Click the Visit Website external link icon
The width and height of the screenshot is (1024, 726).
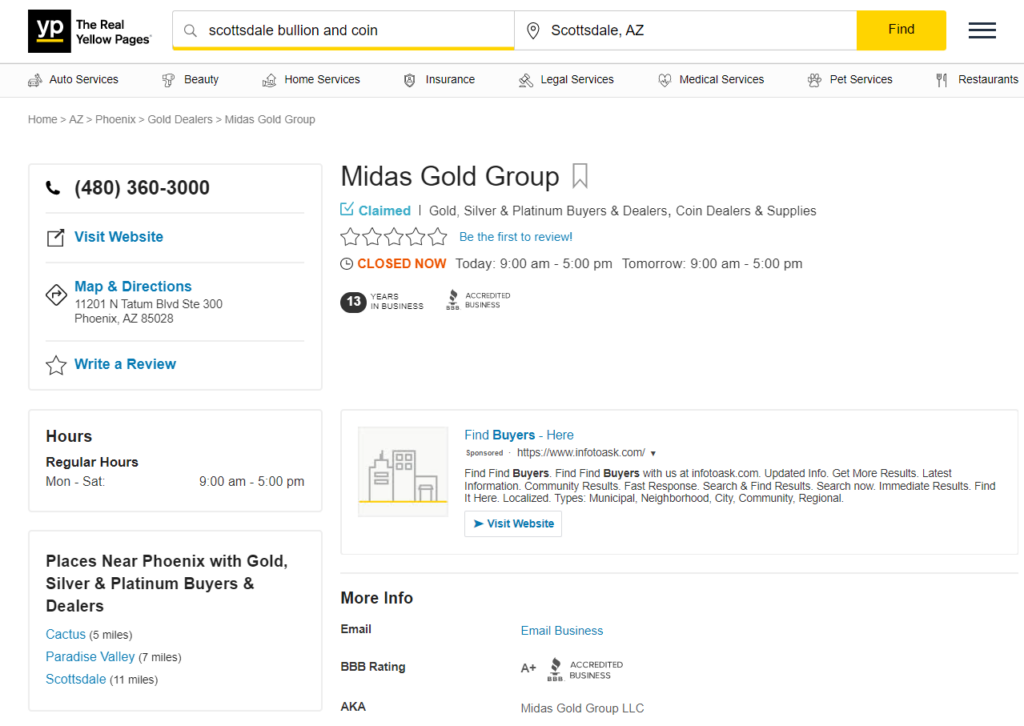tap(56, 238)
